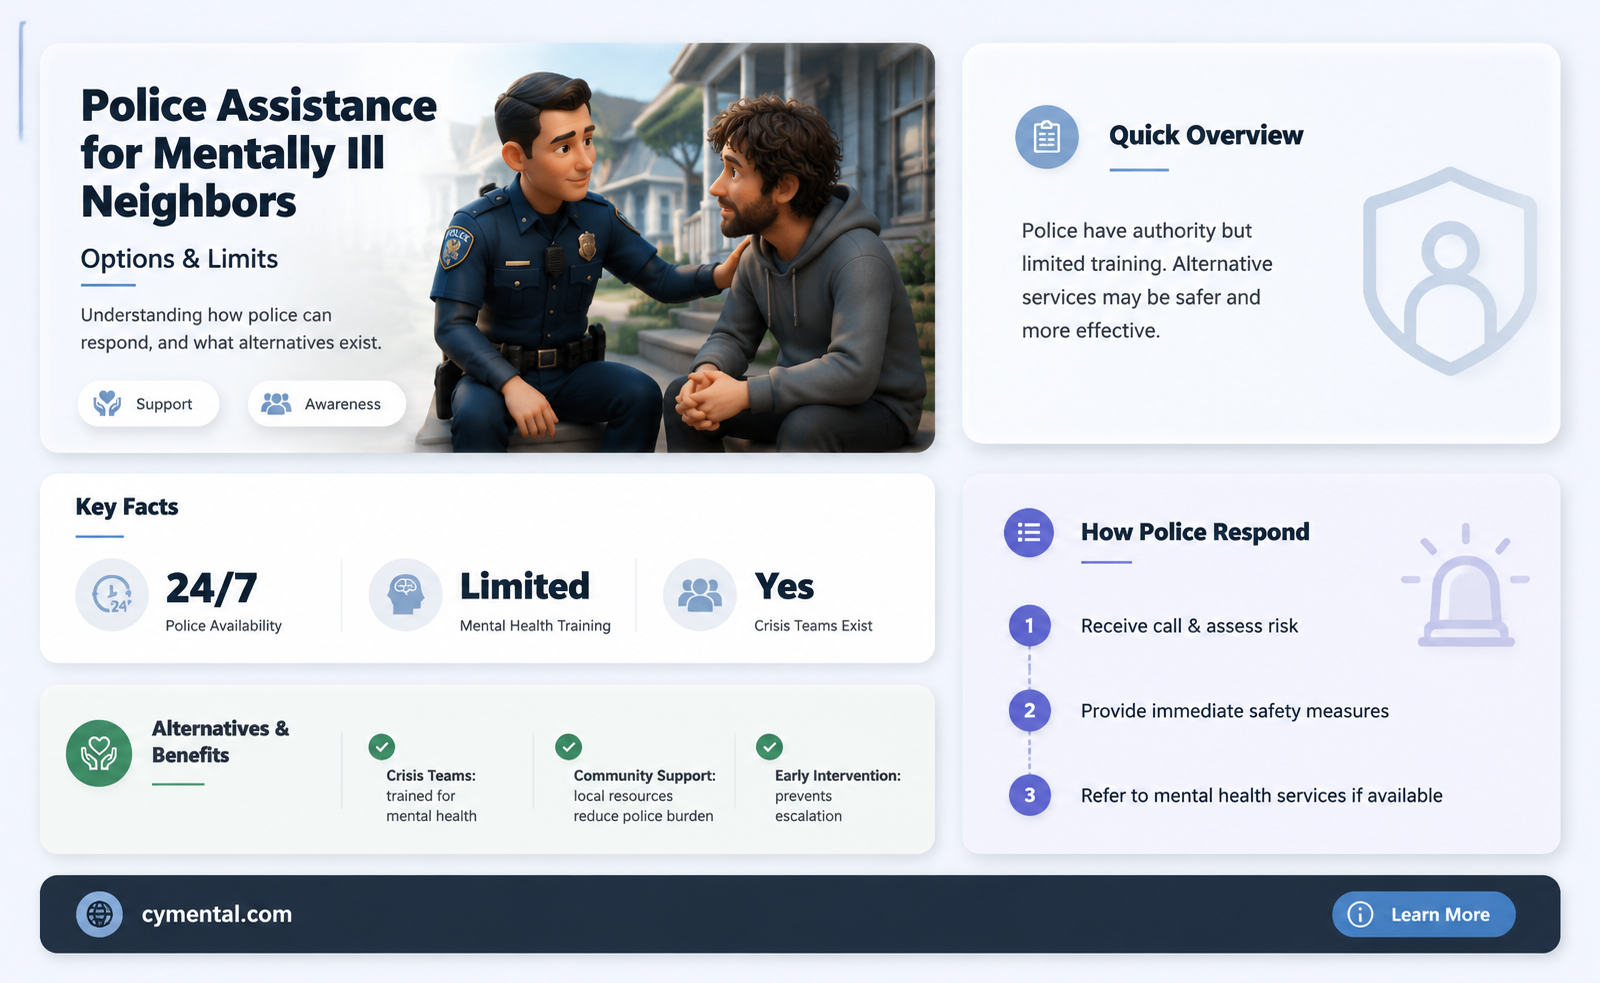1600x983 pixels.
Task: Click the green checkmark above Early Intervention
Action: (769, 746)
